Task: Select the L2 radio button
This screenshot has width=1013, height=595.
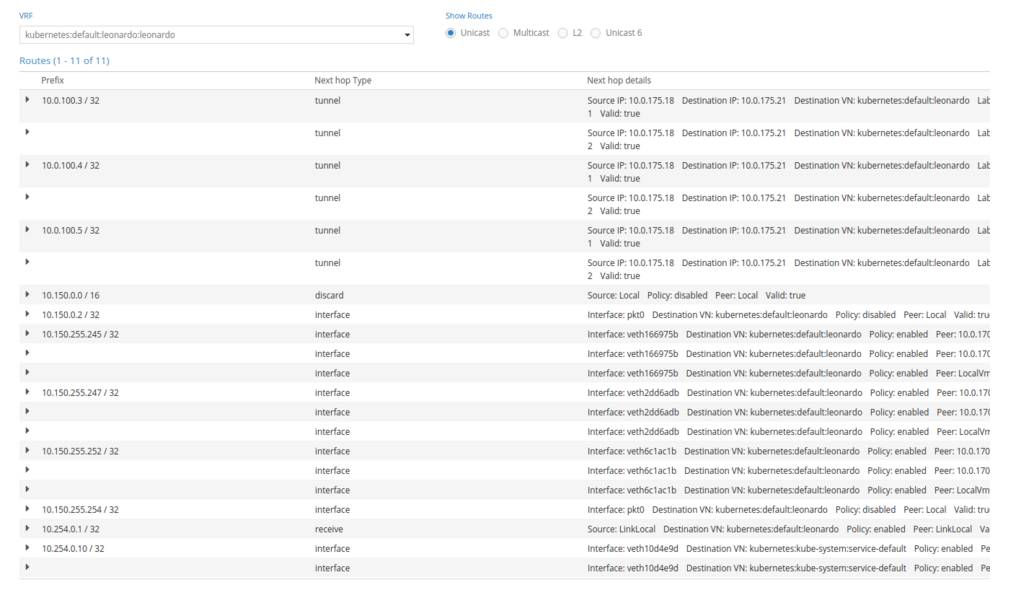Action: 563,33
